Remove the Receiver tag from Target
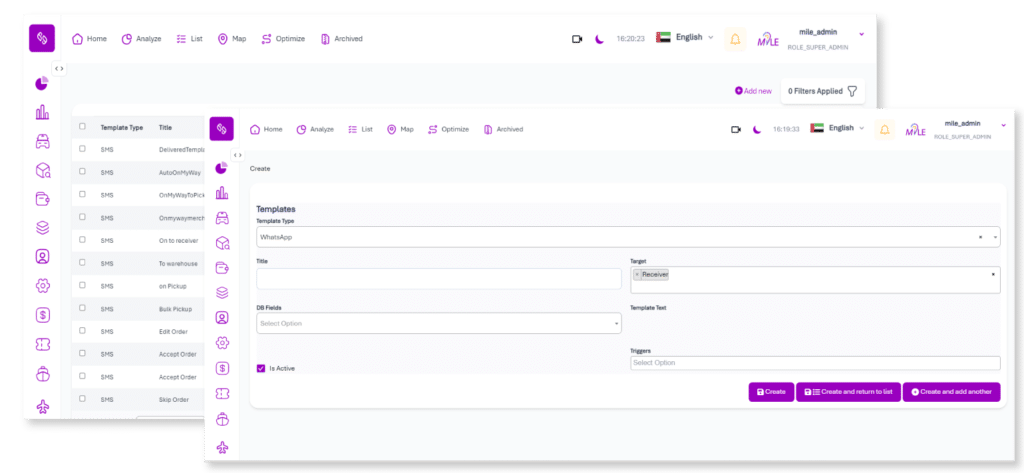 pyautogui.click(x=637, y=275)
